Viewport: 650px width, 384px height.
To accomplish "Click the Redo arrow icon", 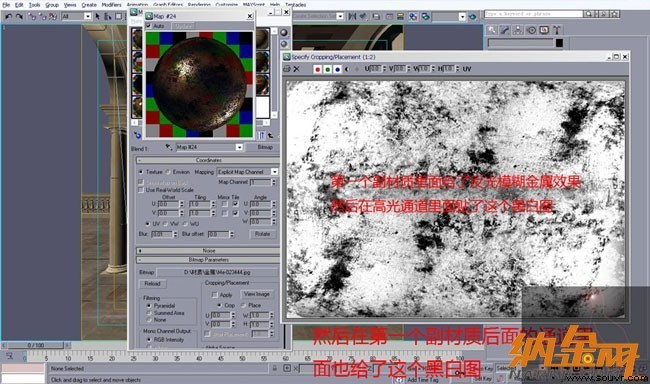I will point(19,17).
